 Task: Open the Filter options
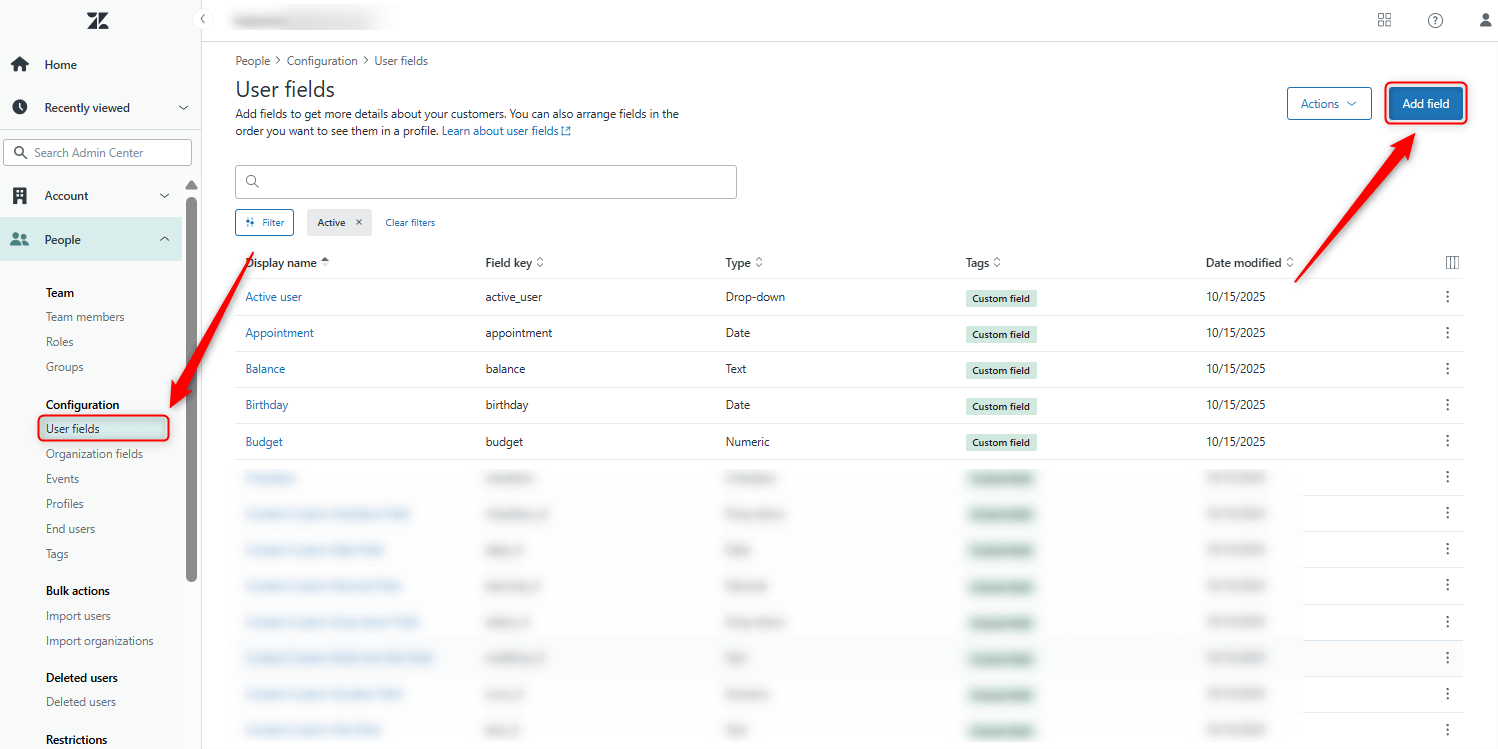coord(264,222)
